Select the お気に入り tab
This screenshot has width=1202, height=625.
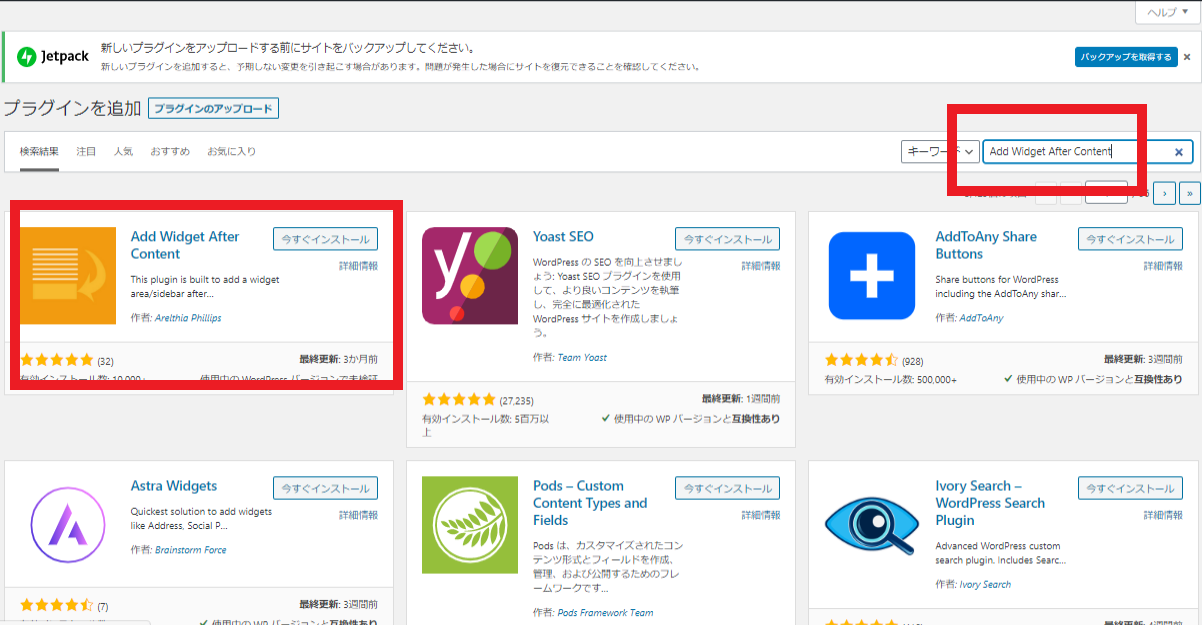coord(231,152)
